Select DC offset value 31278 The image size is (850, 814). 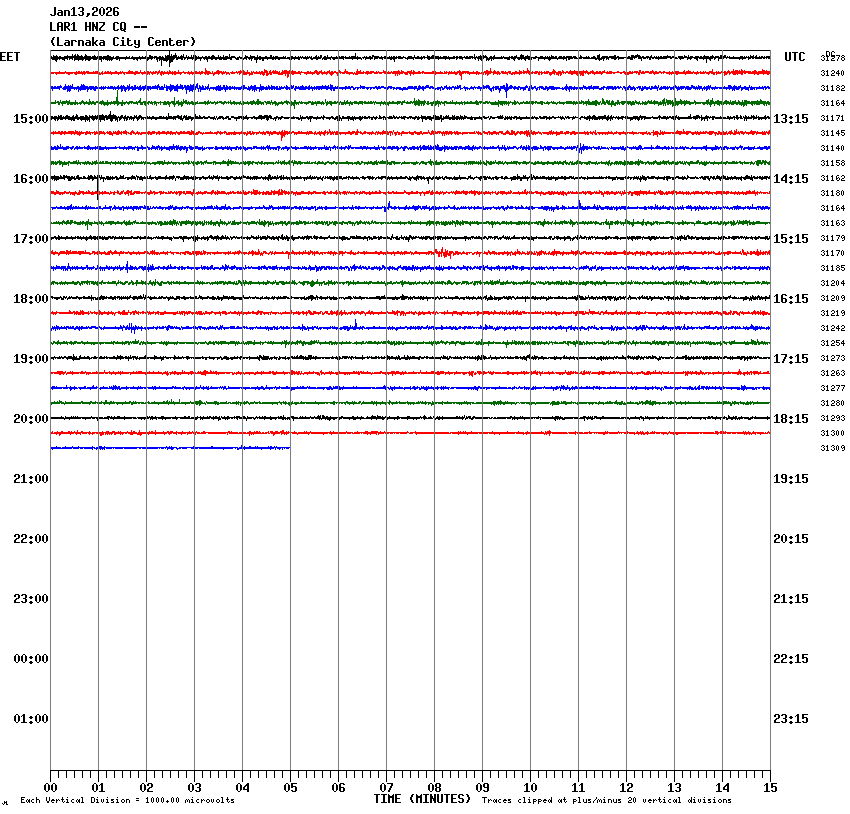[x=833, y=59]
